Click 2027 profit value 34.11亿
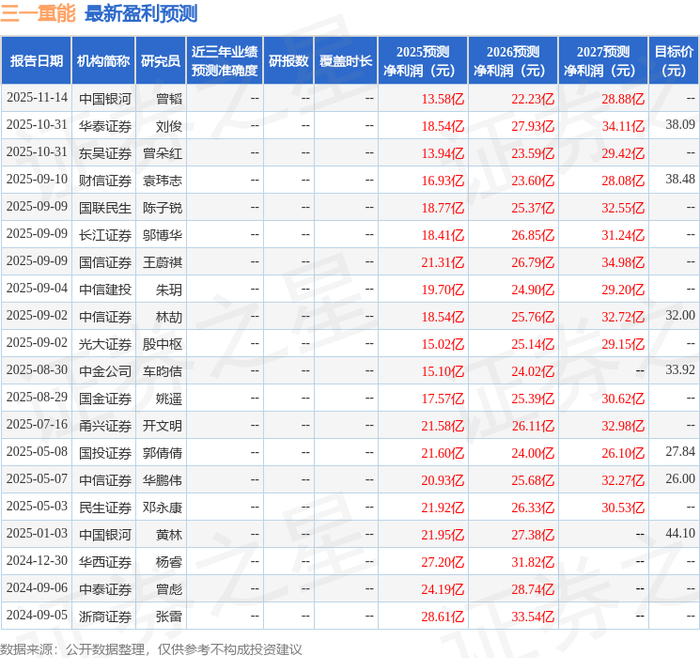The height and width of the screenshot is (658, 700). tap(623, 126)
